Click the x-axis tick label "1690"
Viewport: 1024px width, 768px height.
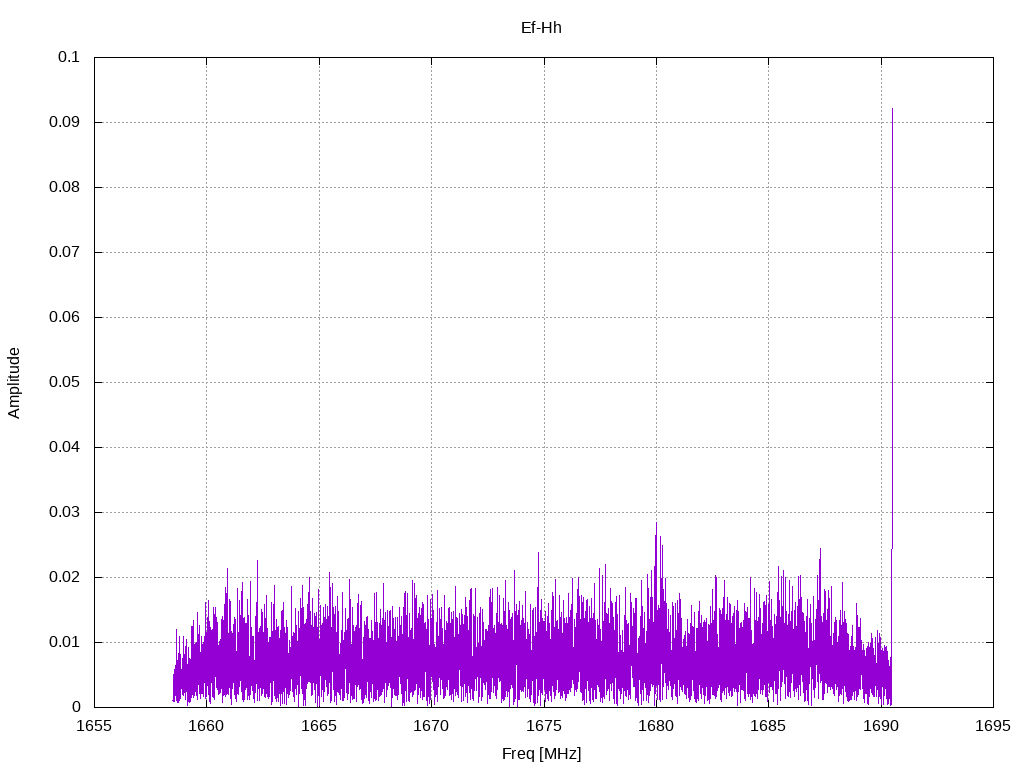coord(881,726)
